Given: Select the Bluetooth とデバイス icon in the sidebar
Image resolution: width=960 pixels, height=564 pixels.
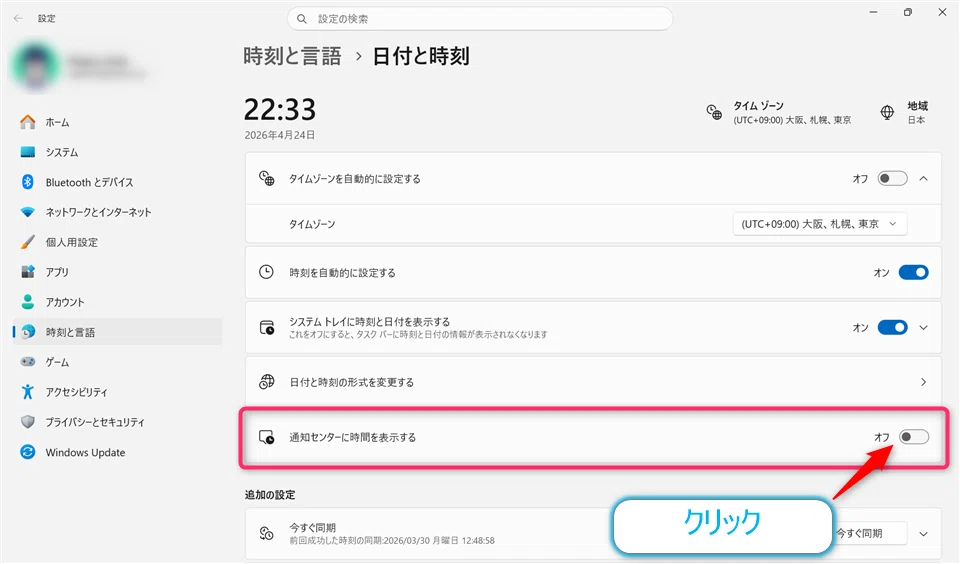Looking at the screenshot, I should click(28, 182).
